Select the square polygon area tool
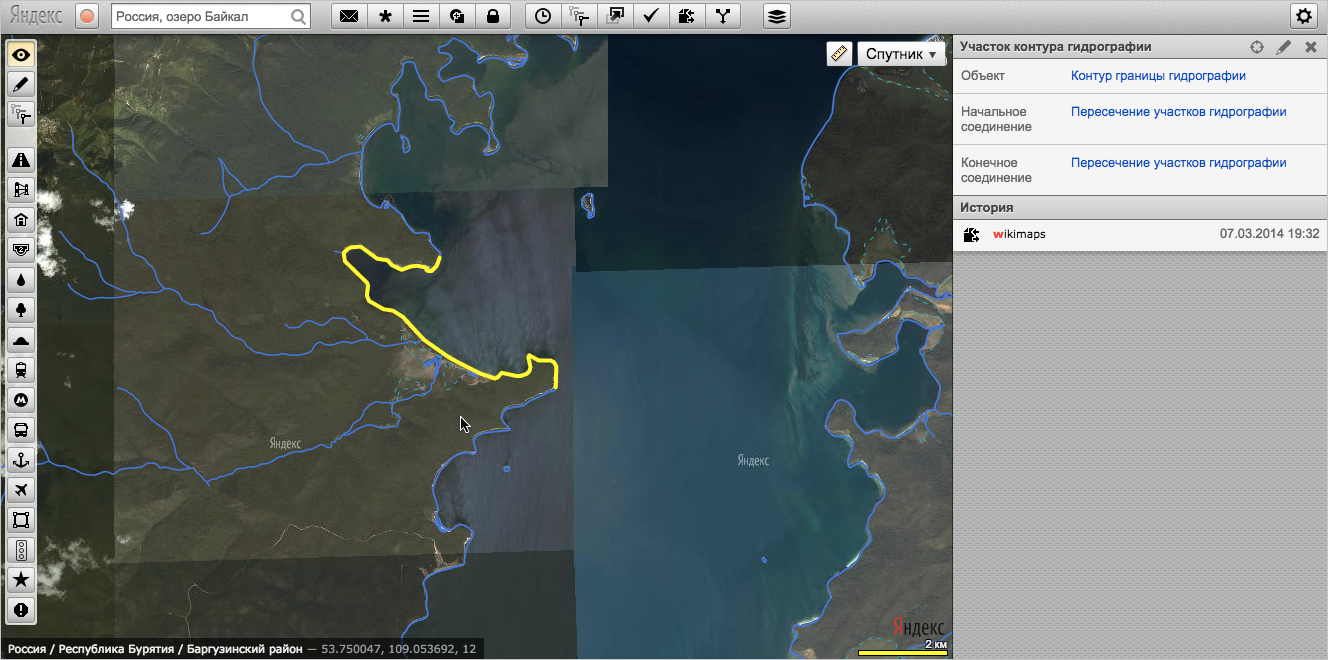The width and height of the screenshot is (1328, 660). (x=21, y=520)
